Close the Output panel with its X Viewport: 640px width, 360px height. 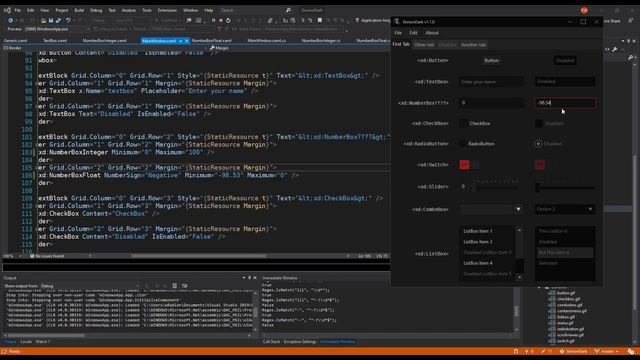click(255, 278)
